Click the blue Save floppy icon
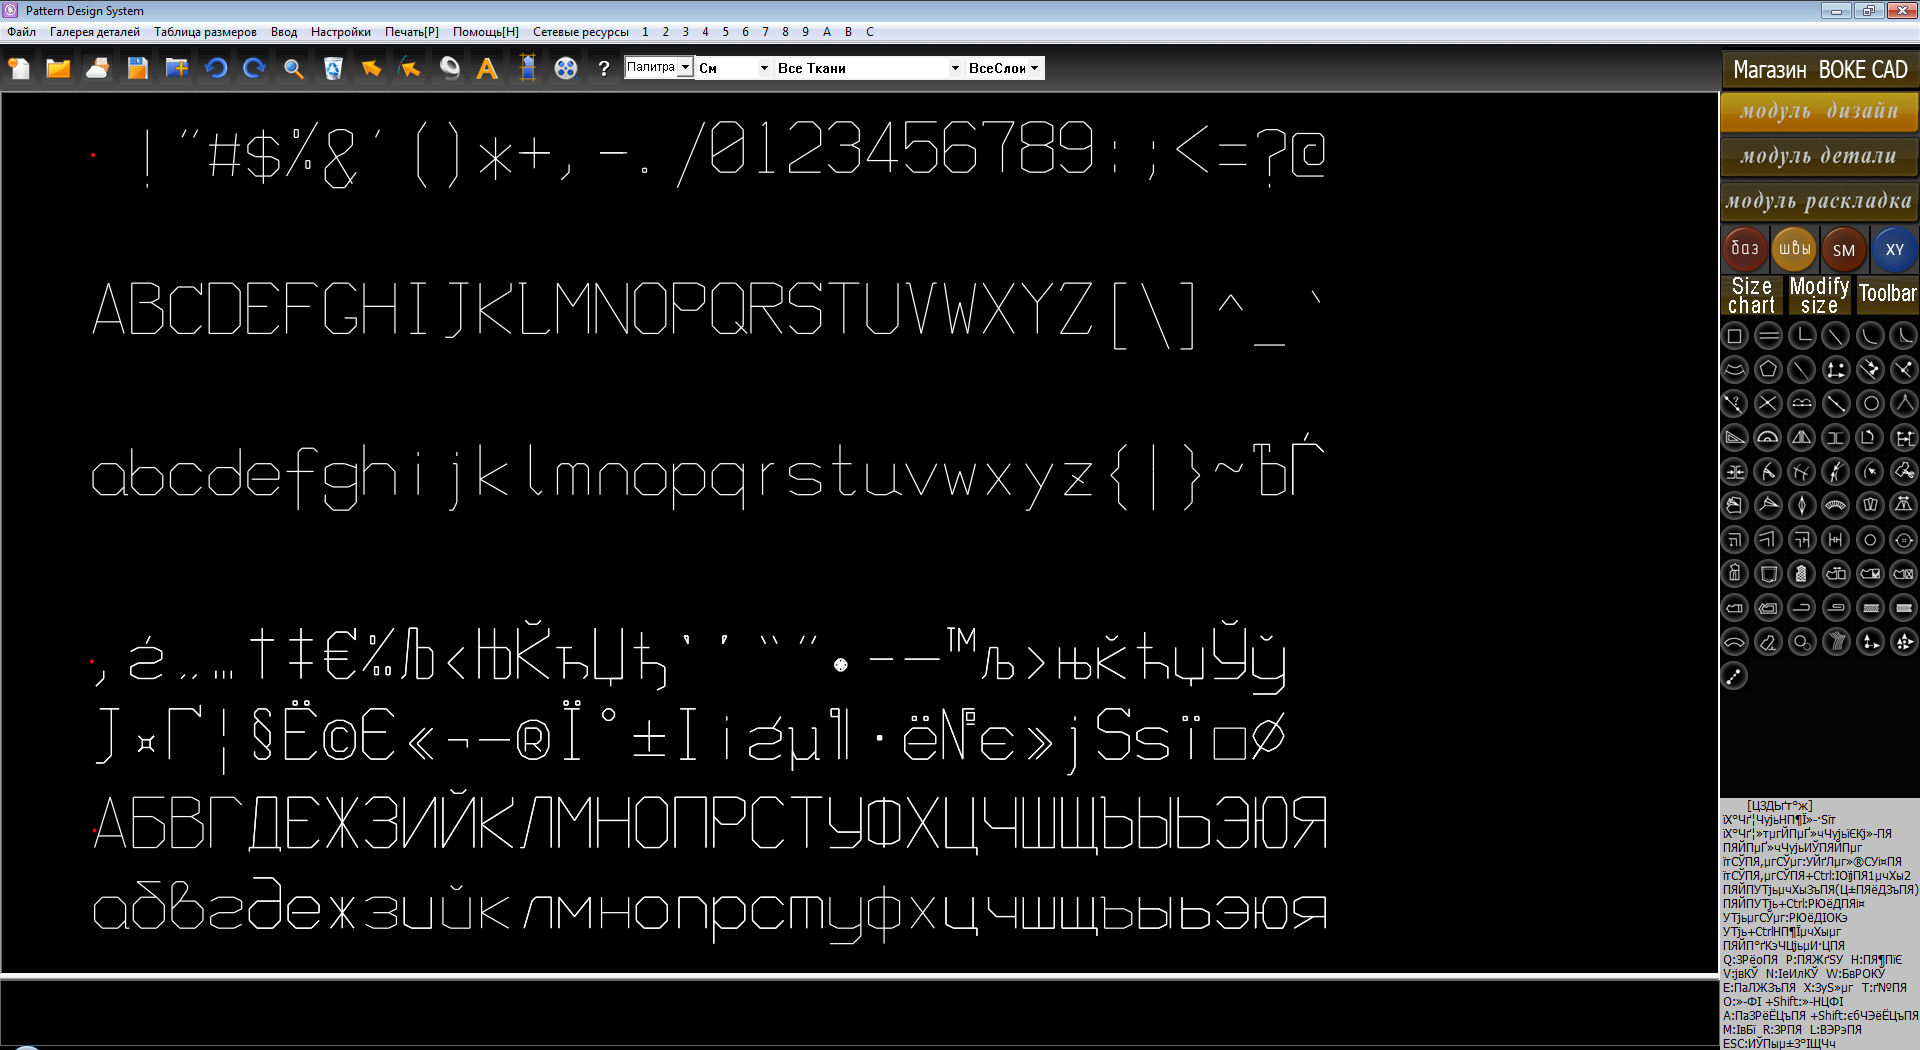This screenshot has width=1920, height=1050. click(x=137, y=68)
